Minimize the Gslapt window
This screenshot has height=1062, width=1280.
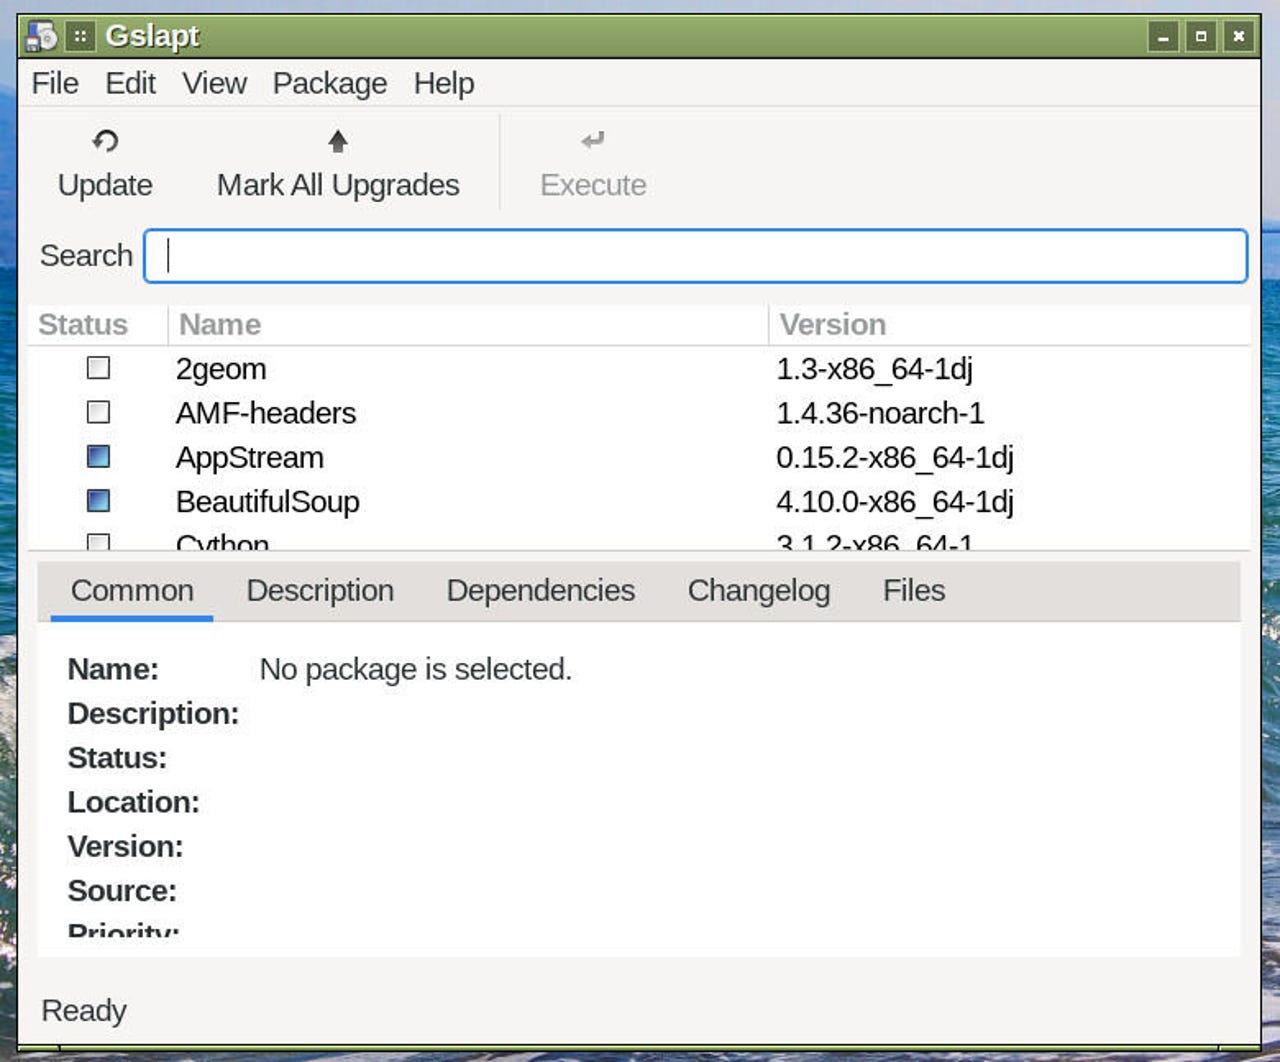point(1163,37)
